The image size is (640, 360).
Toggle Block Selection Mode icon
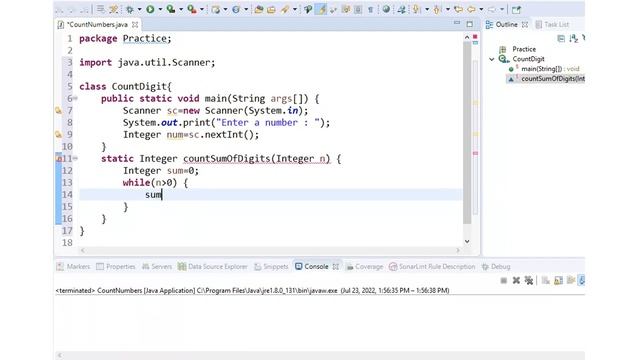click(x=358, y=9)
